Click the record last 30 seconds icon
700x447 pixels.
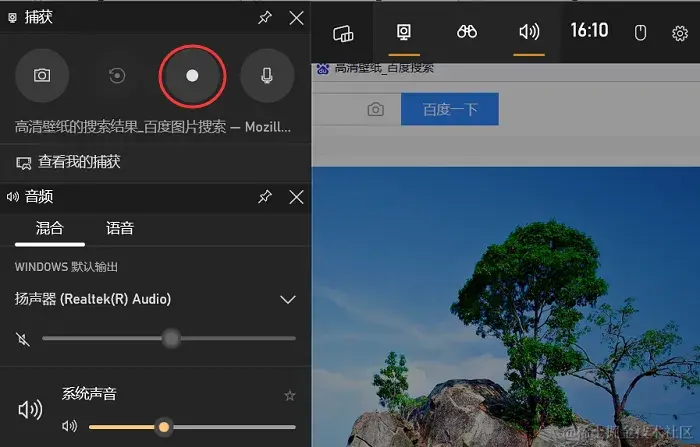pos(117,75)
